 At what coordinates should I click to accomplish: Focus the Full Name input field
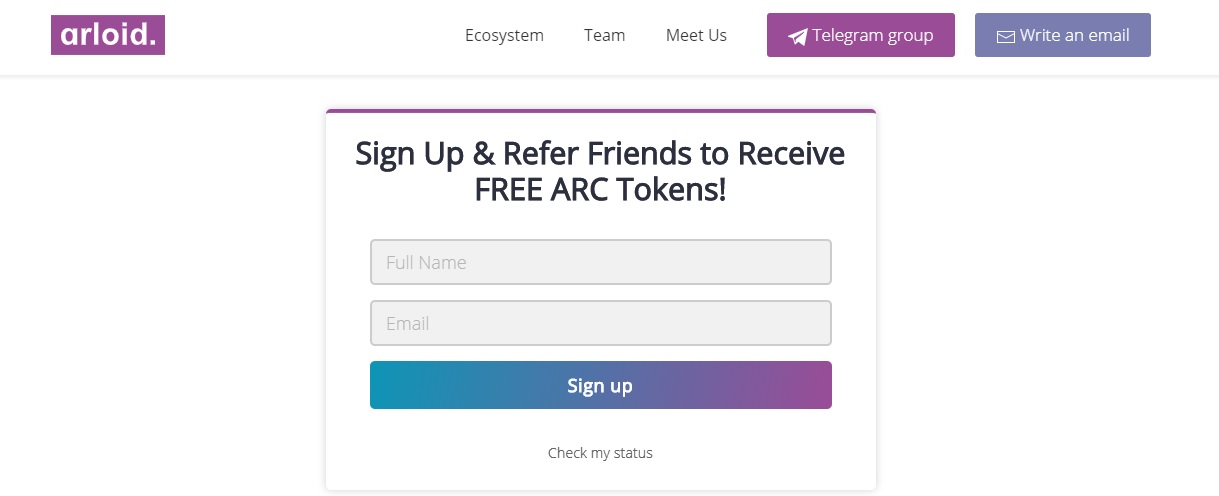point(600,262)
